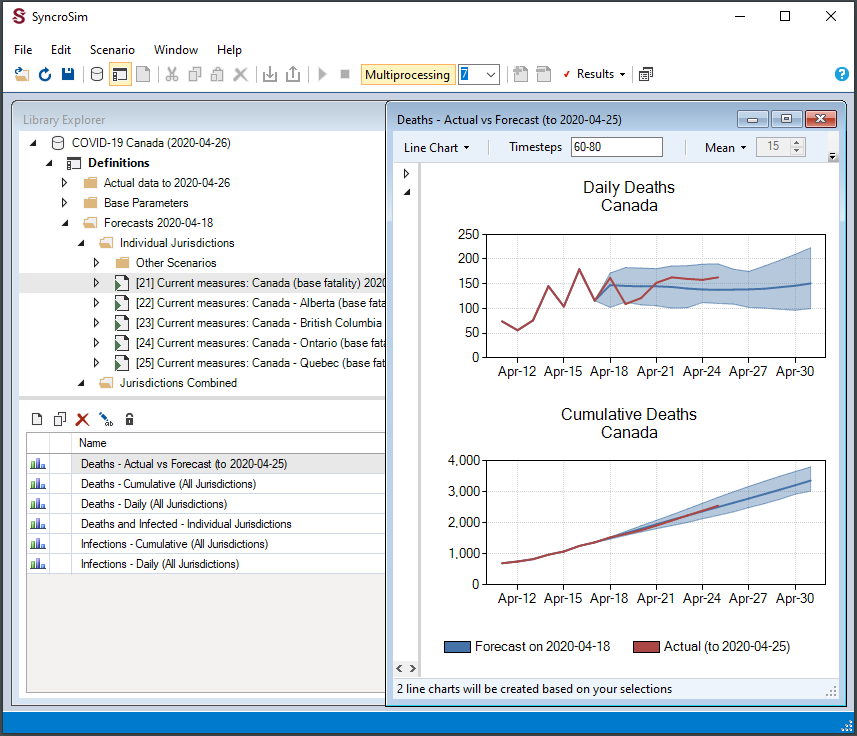Viewport: 857px width, 736px height.
Task: Click the copy chart icon above Name column
Action: pyautogui.click(x=60, y=419)
